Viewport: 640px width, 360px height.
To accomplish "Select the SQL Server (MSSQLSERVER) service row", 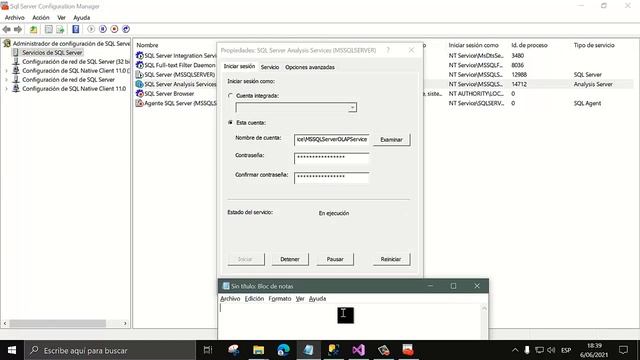I will pyautogui.click(x=176, y=75).
